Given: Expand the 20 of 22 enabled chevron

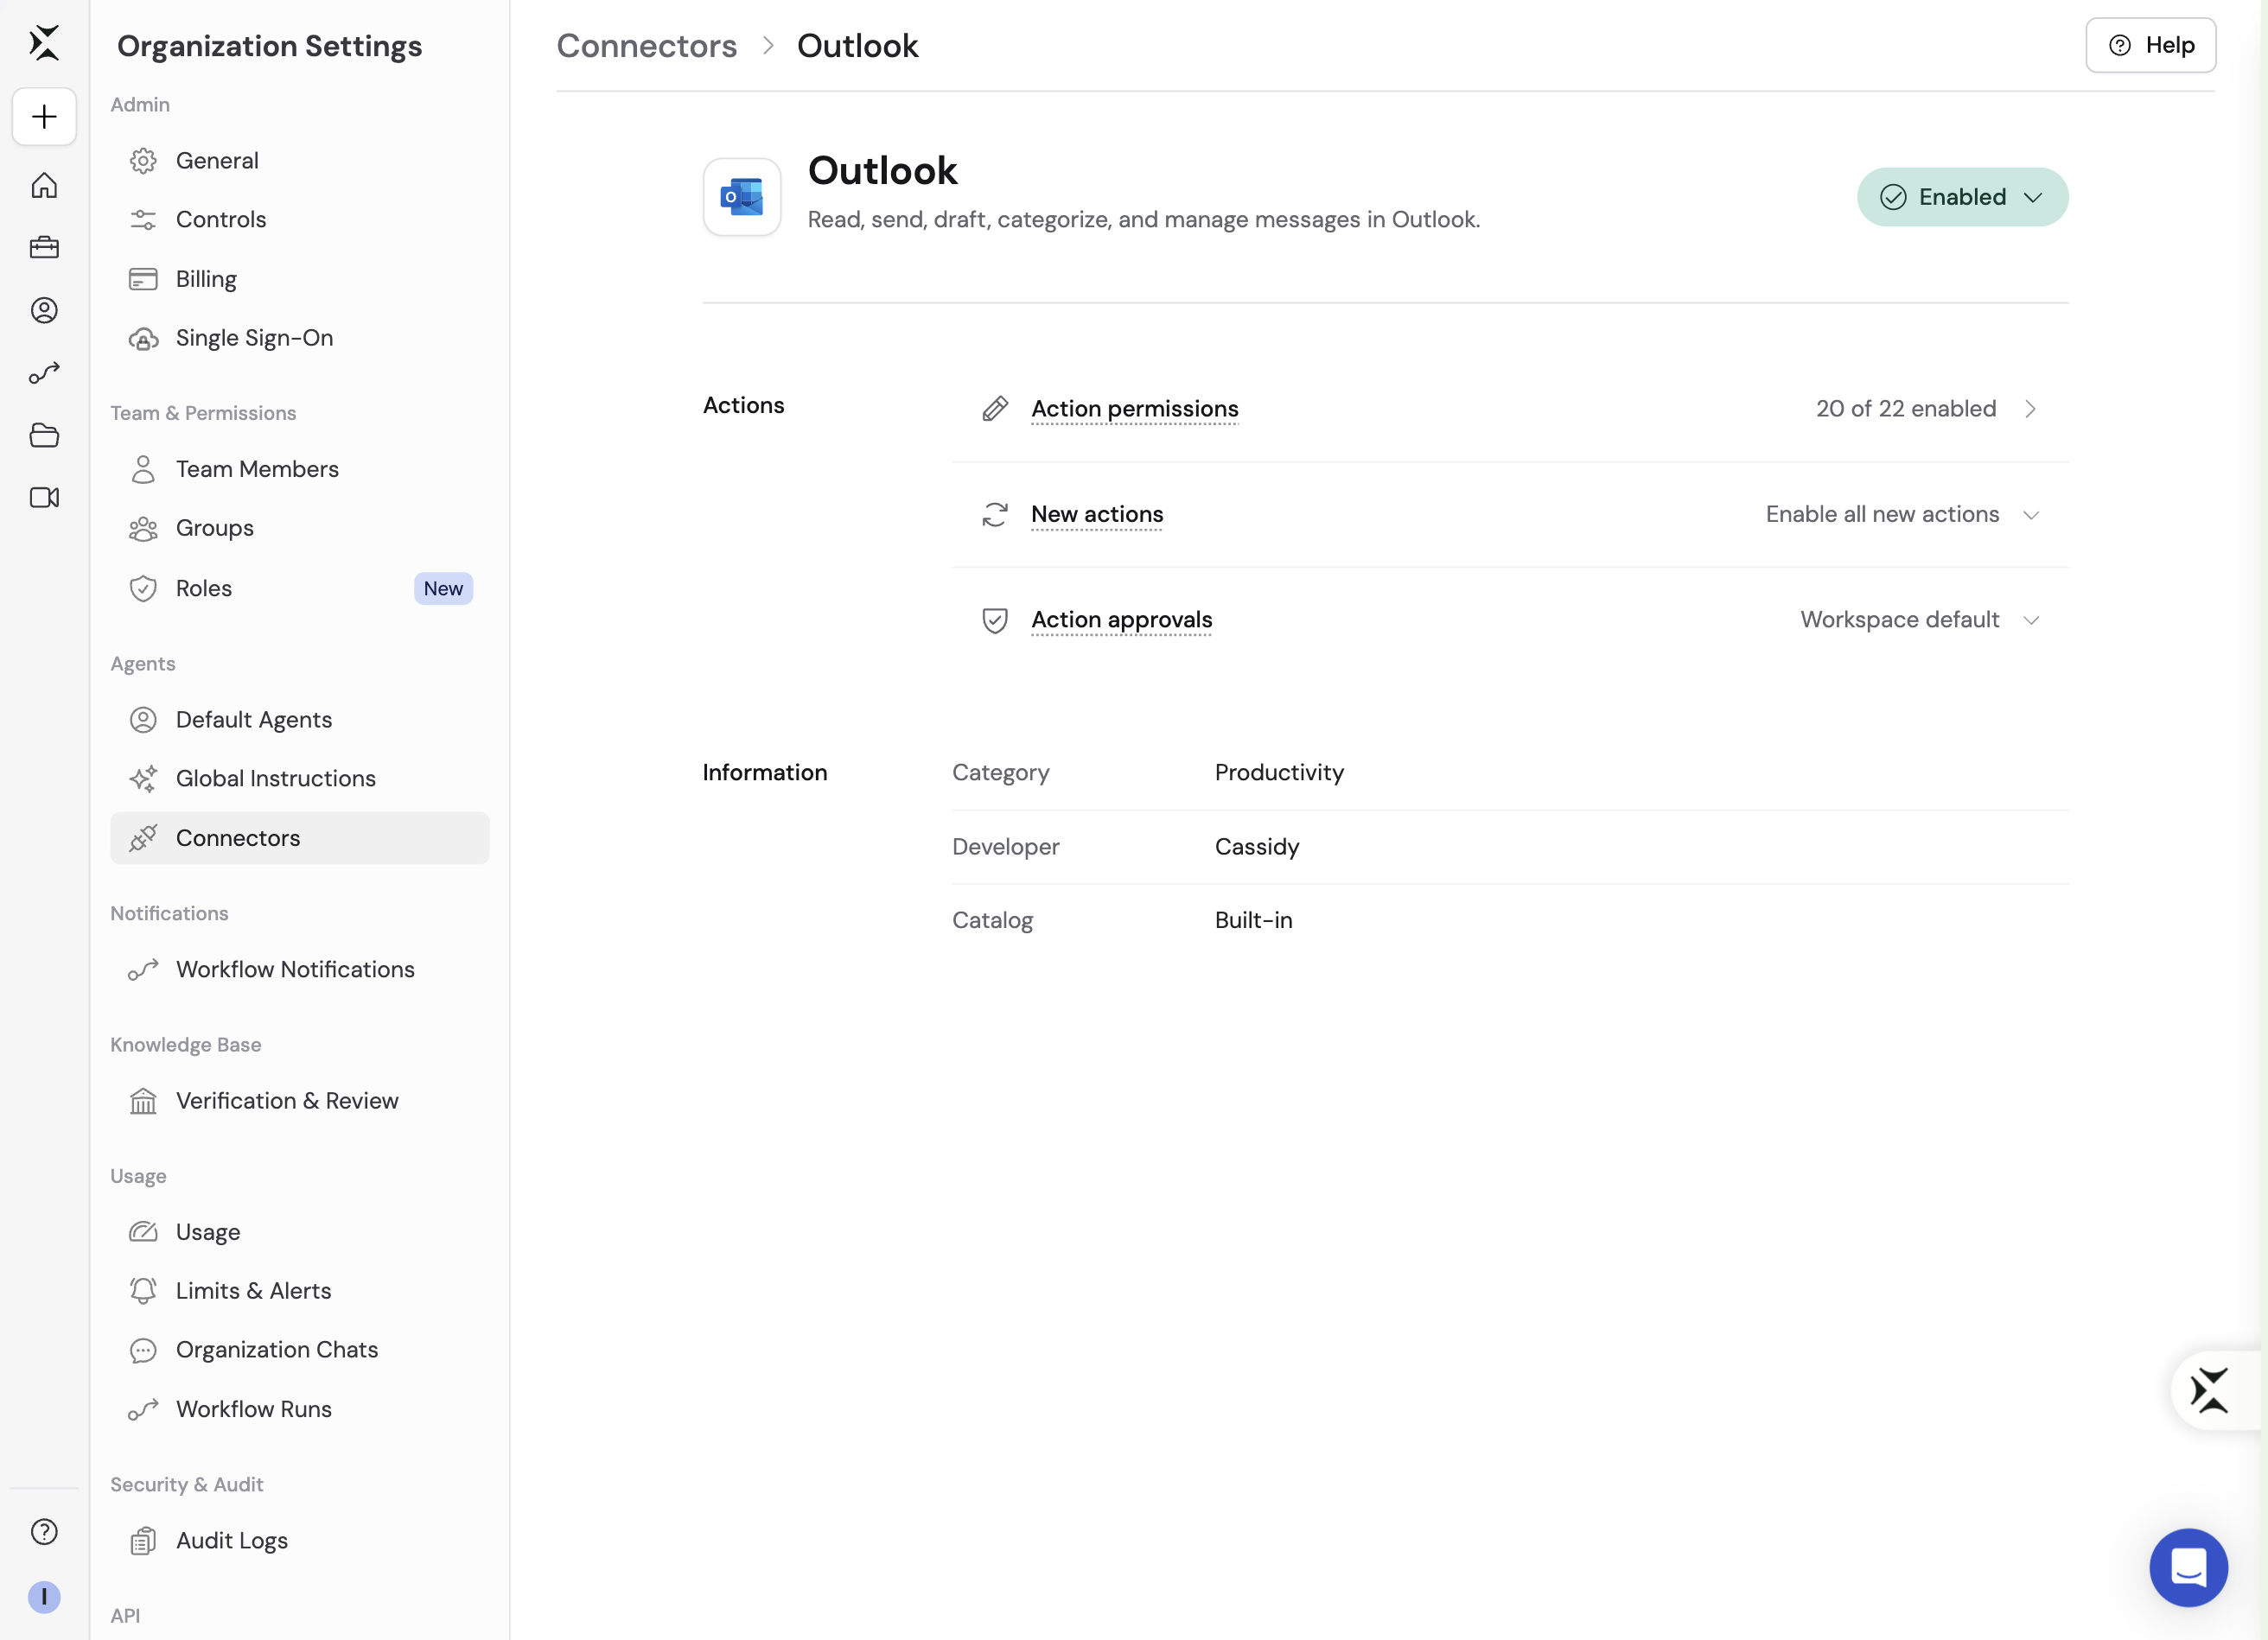Looking at the screenshot, I should point(2030,409).
